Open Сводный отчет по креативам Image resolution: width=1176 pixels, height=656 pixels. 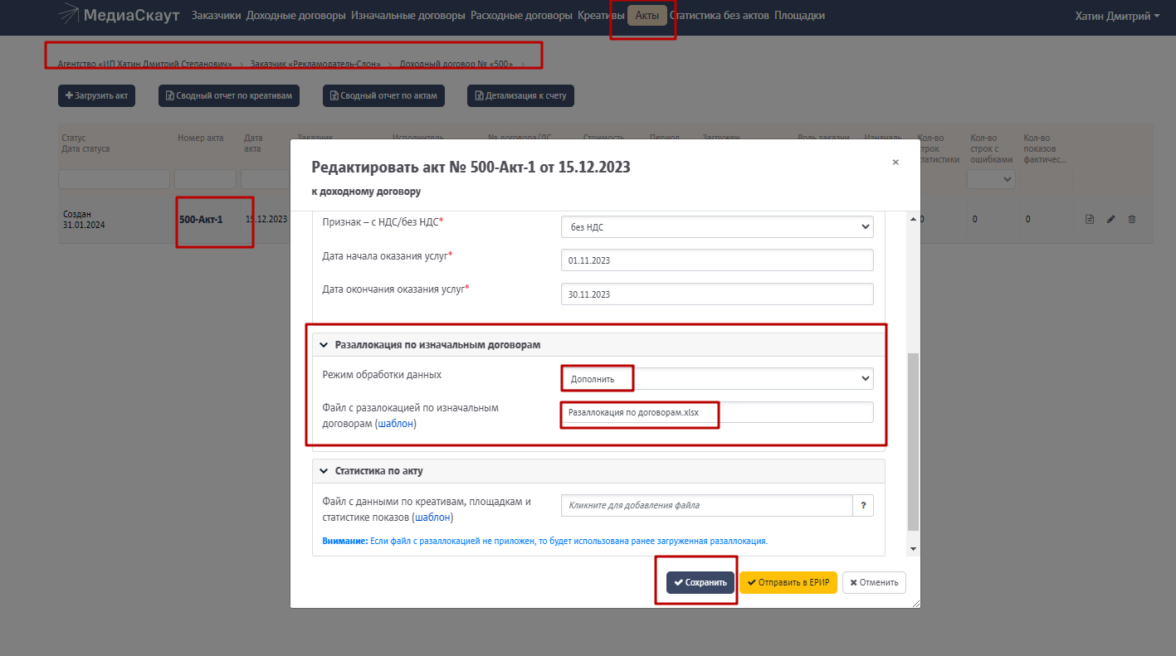pyautogui.click(x=229, y=95)
